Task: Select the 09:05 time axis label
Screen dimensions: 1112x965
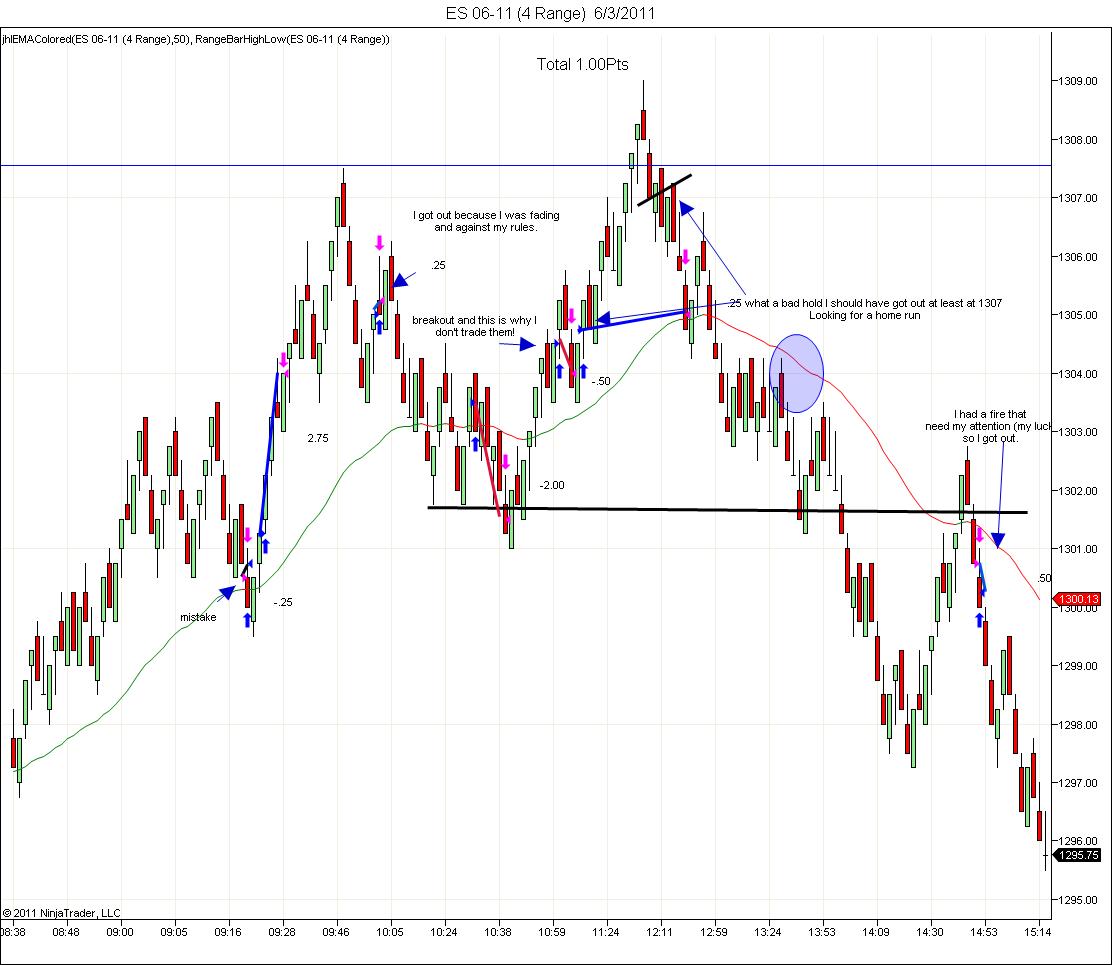Action: coord(174,932)
